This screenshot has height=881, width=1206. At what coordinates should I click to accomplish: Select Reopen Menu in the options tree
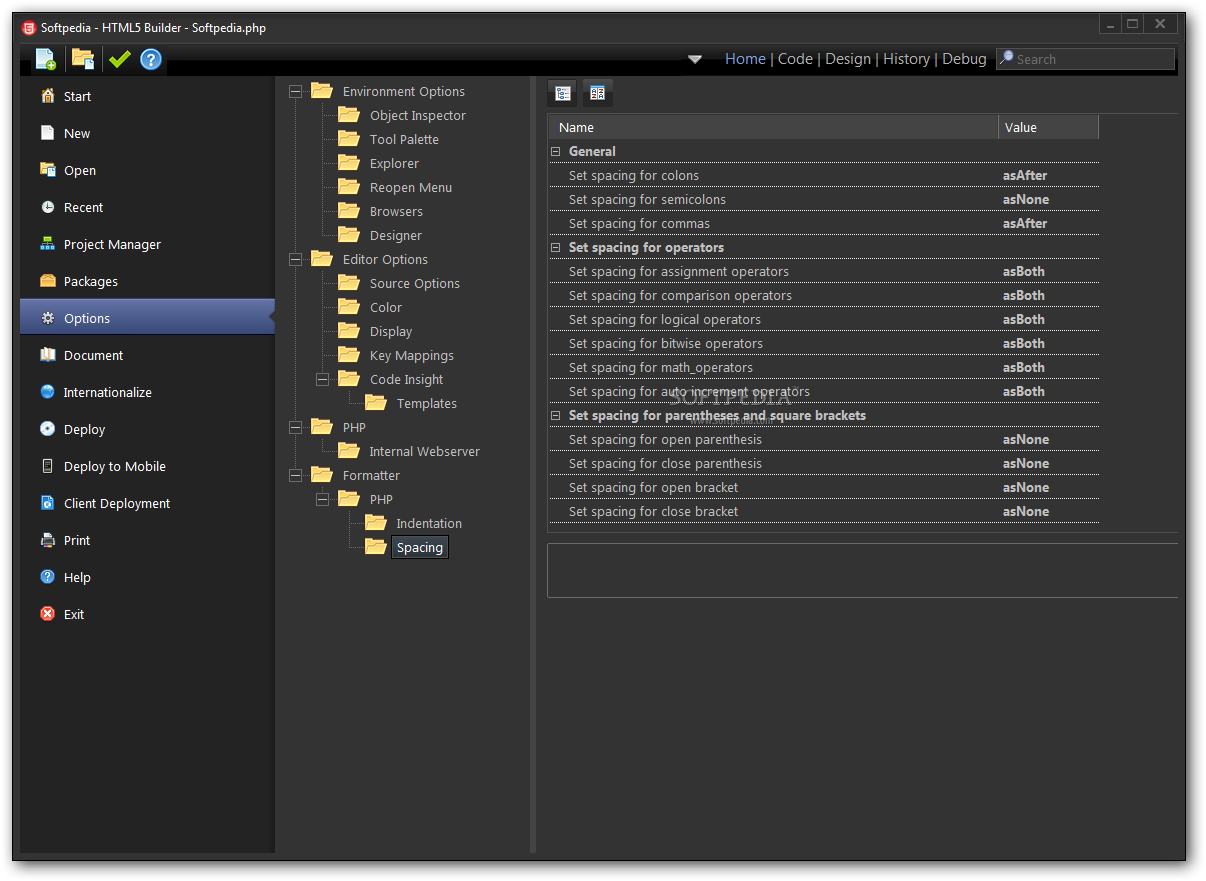tap(411, 187)
